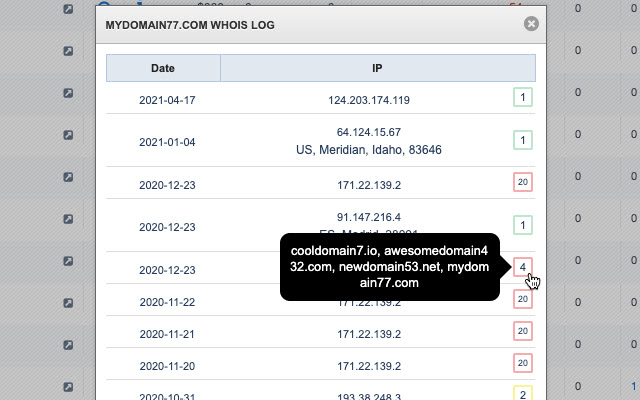640x400 pixels.
Task: Open the green 1 badge for 91.147.216.4
Action: point(523,225)
